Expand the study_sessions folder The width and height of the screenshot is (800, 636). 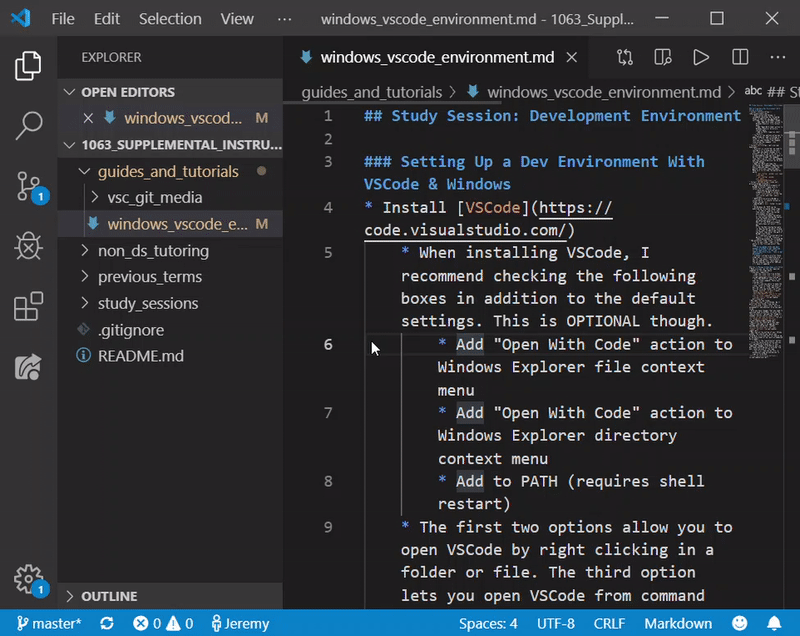[x=85, y=303]
